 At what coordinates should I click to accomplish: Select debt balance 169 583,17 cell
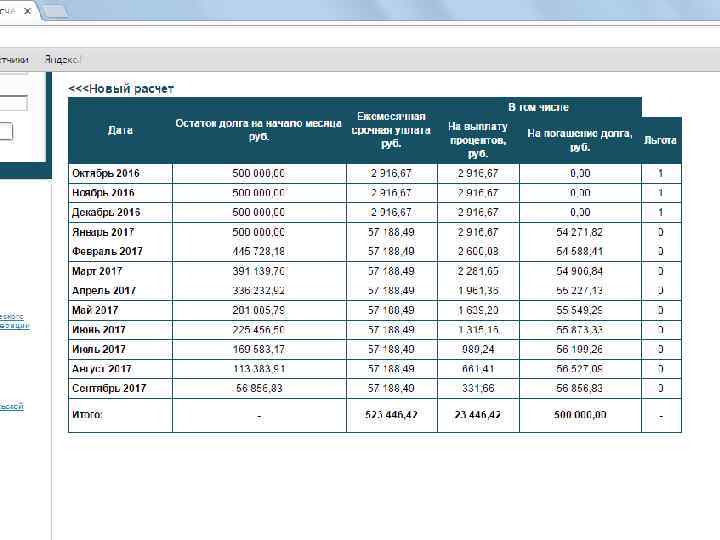tap(259, 349)
